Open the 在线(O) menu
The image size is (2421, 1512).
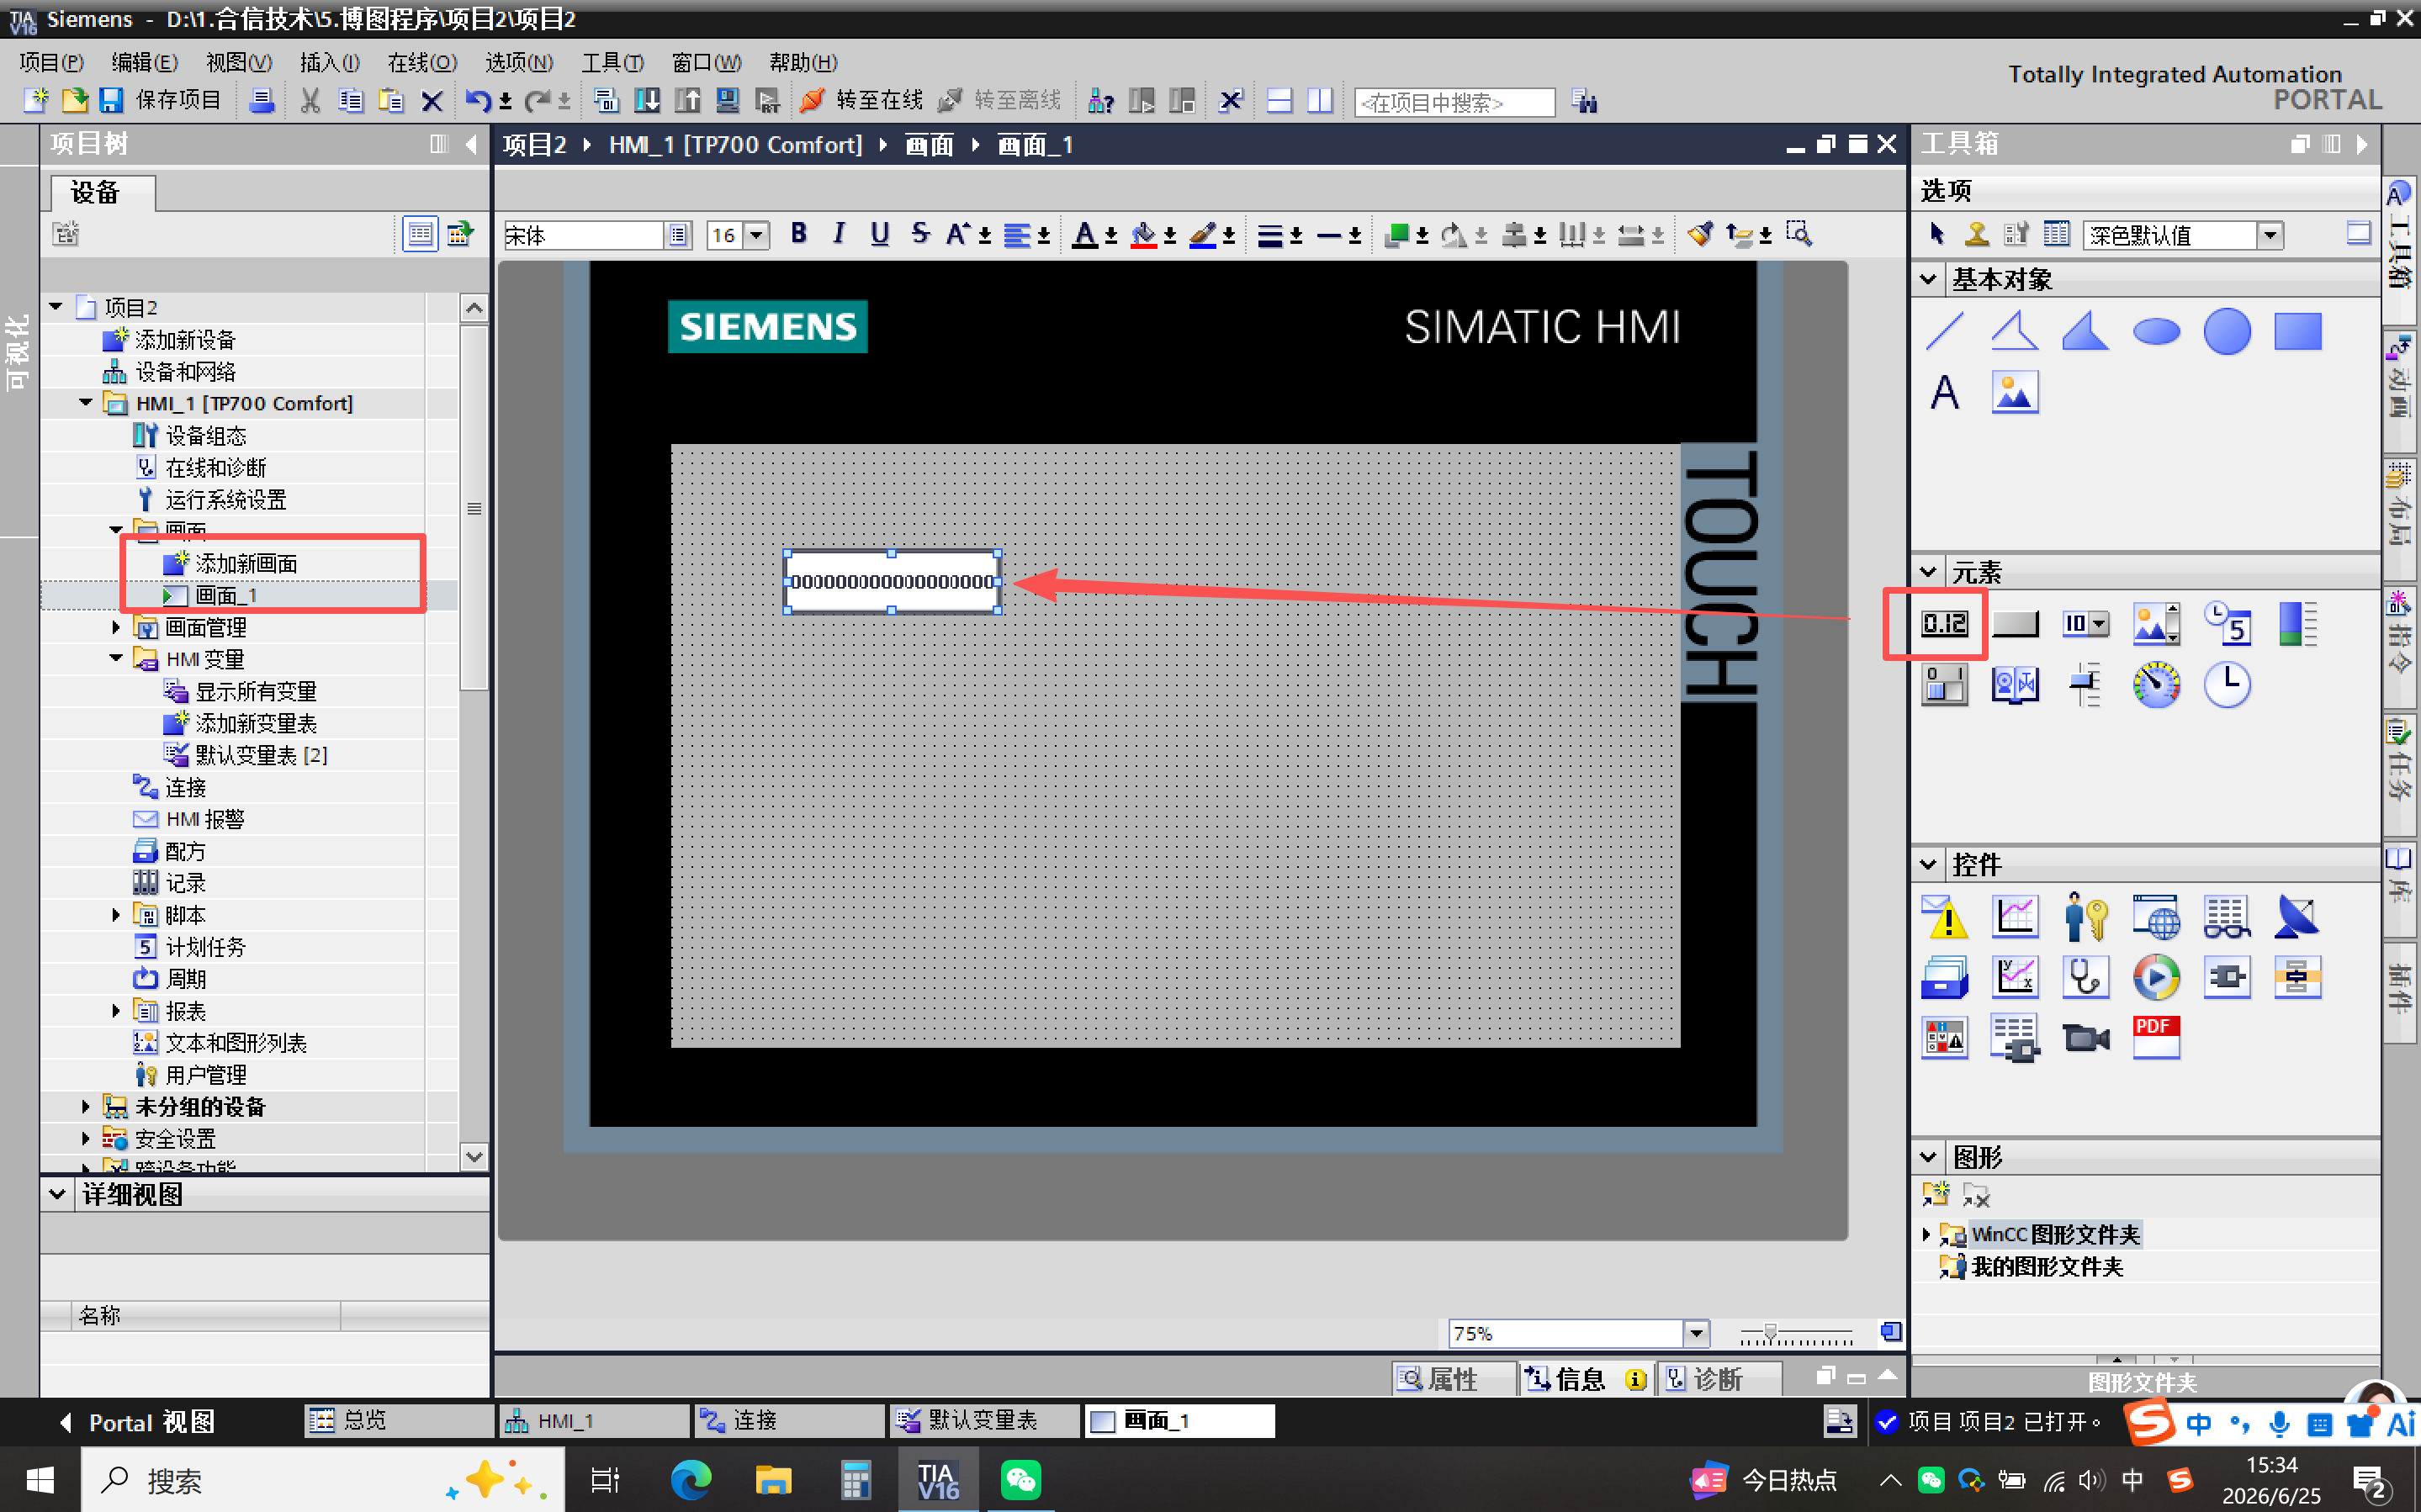(x=422, y=62)
